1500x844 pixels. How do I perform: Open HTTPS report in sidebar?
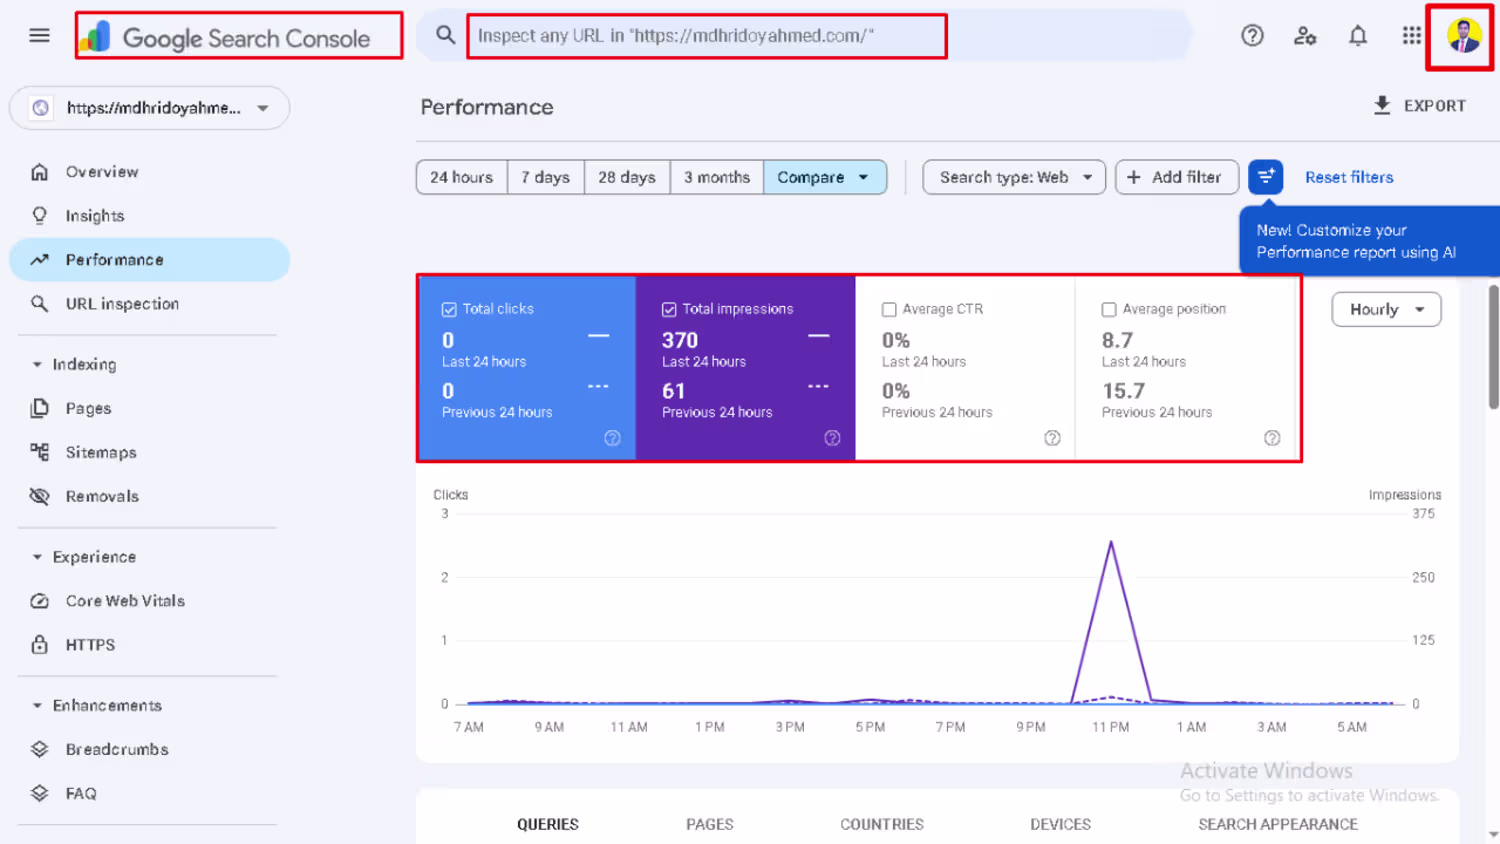pyautogui.click(x=150, y=645)
